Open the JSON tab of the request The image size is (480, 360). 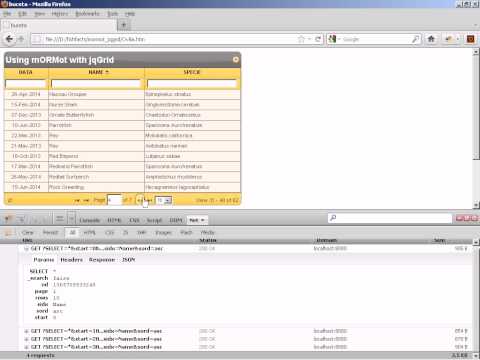pyautogui.click(x=128, y=260)
